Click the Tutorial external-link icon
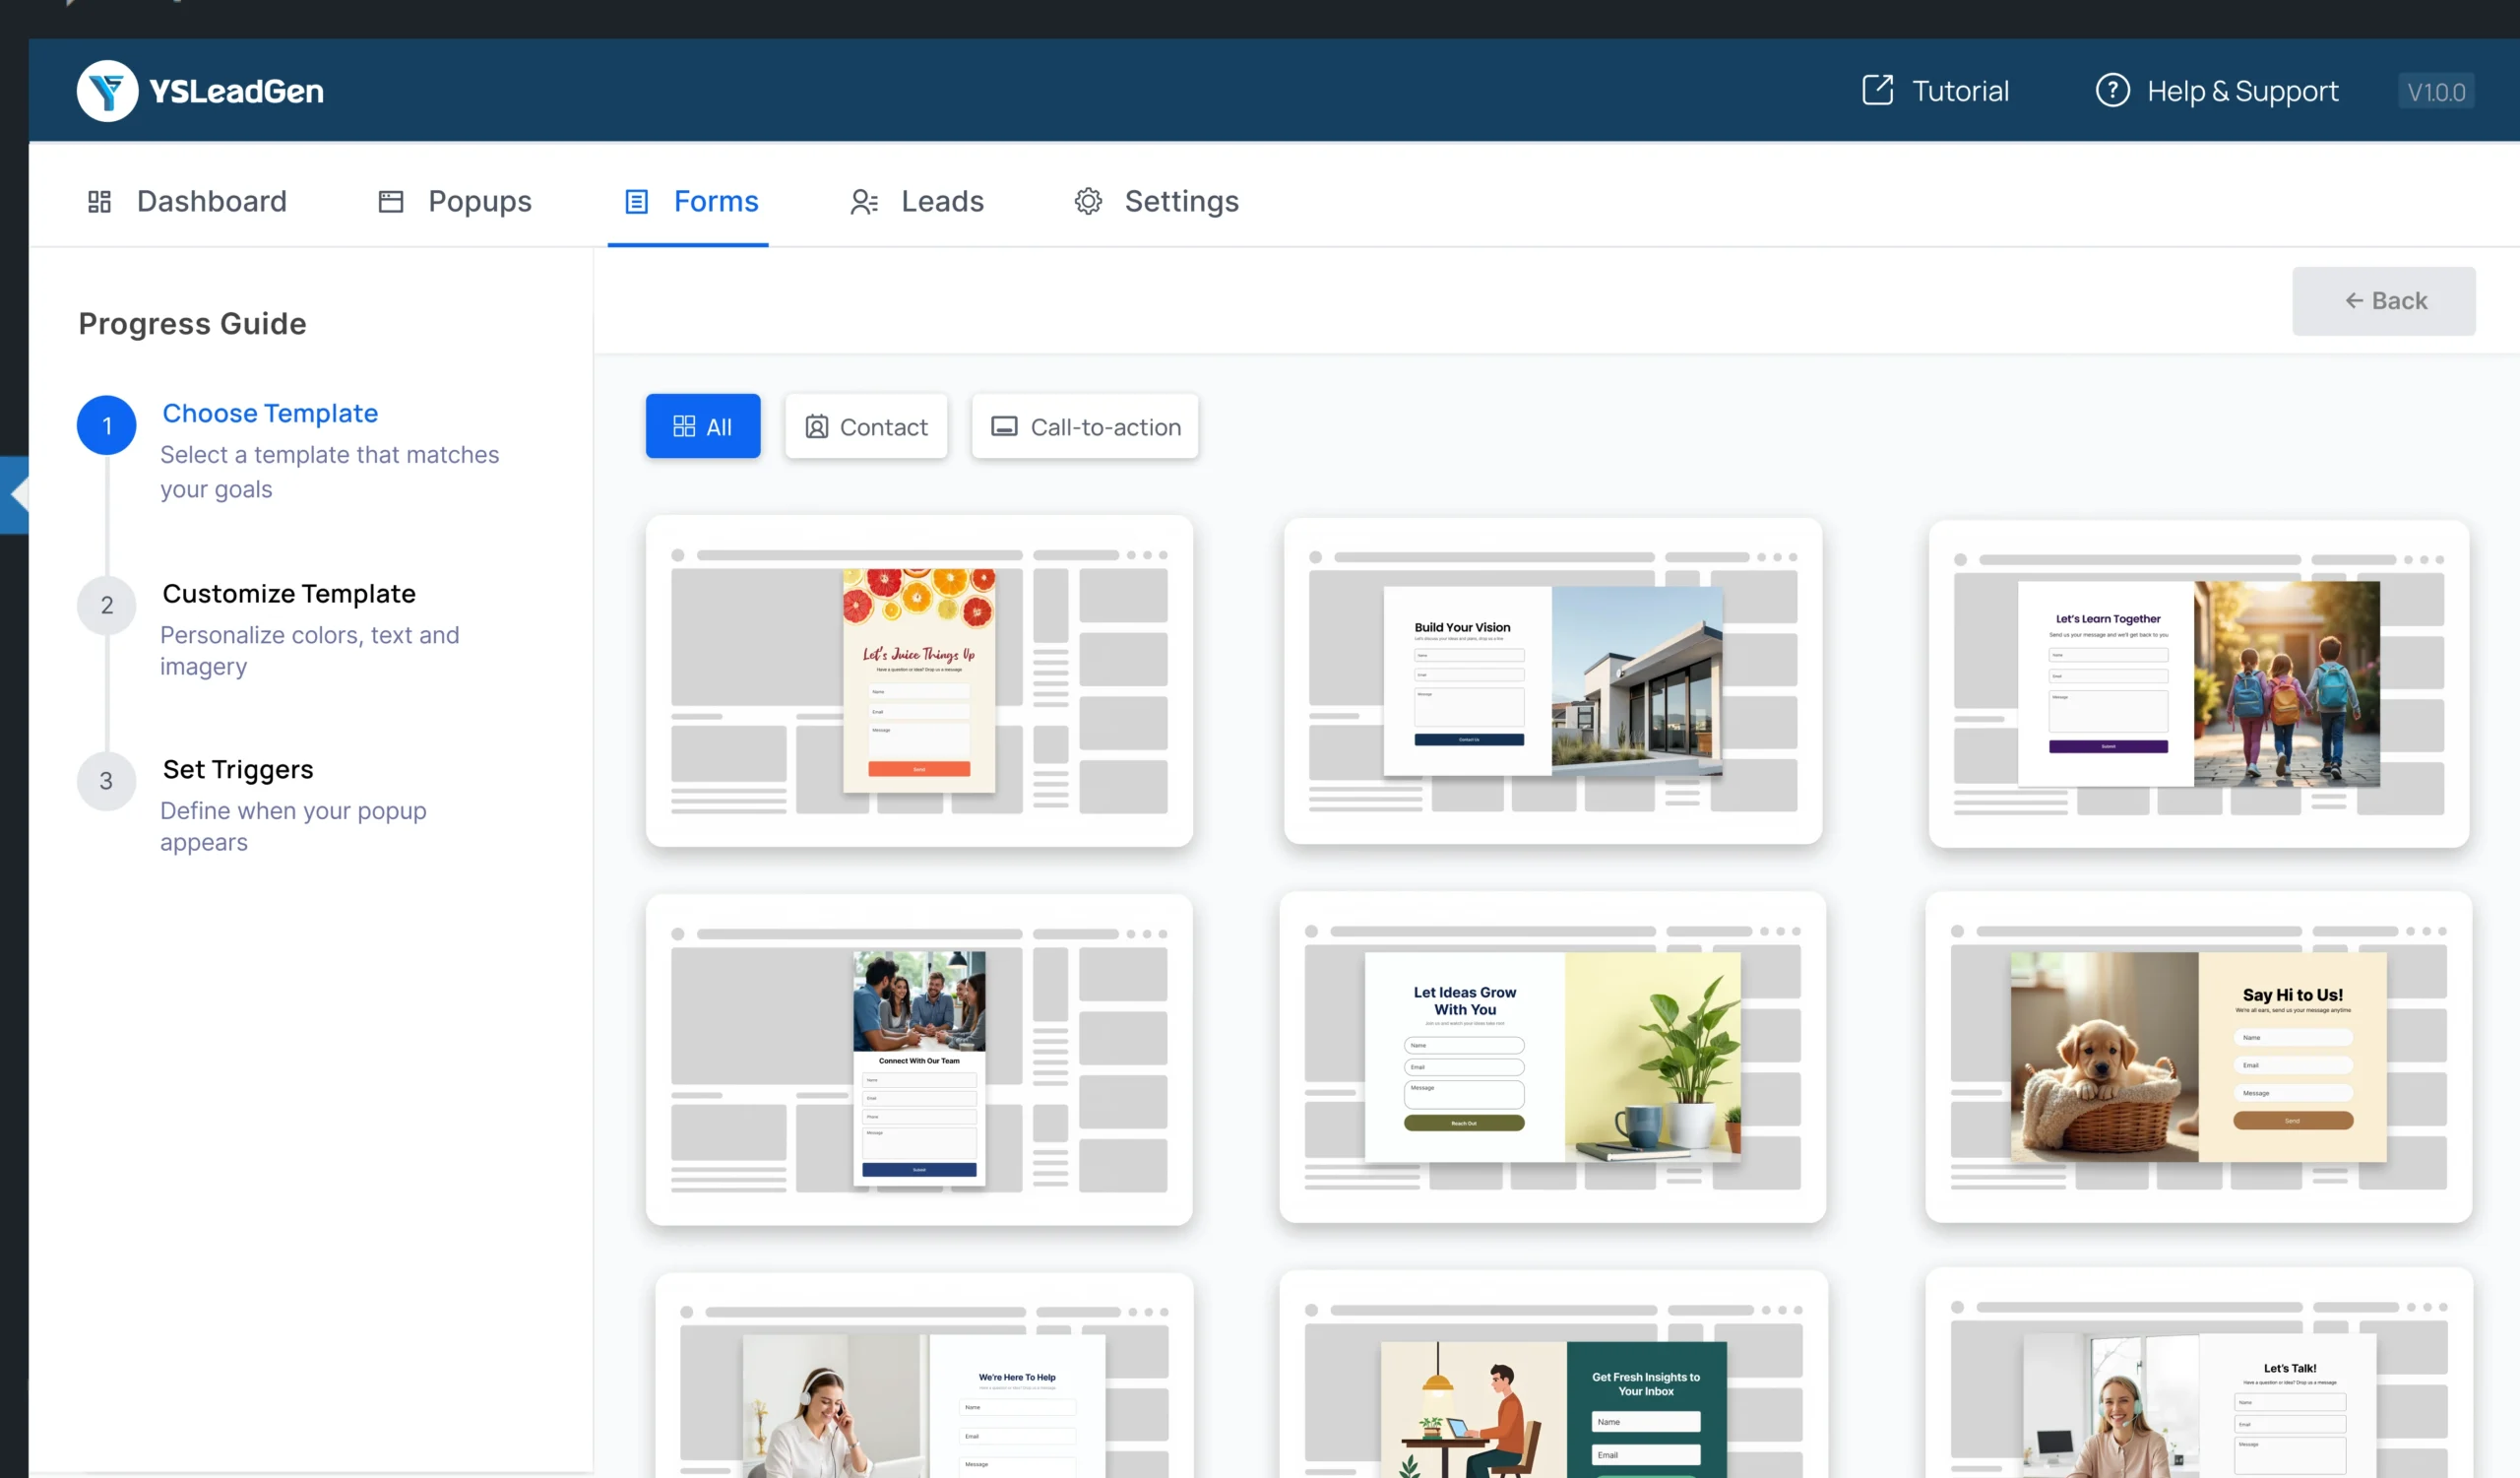Image resolution: width=2520 pixels, height=1478 pixels. tap(1877, 90)
